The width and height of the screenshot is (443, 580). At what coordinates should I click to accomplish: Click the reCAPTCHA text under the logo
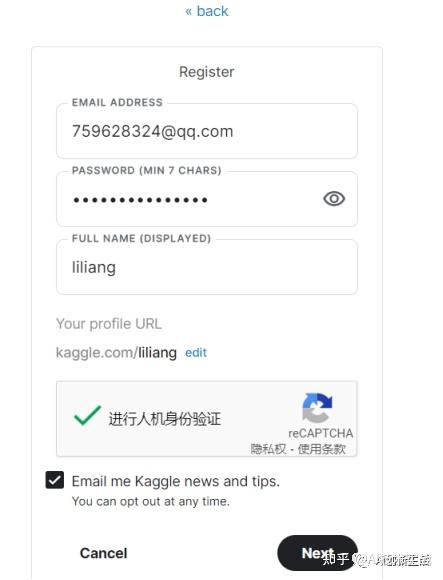click(x=321, y=433)
